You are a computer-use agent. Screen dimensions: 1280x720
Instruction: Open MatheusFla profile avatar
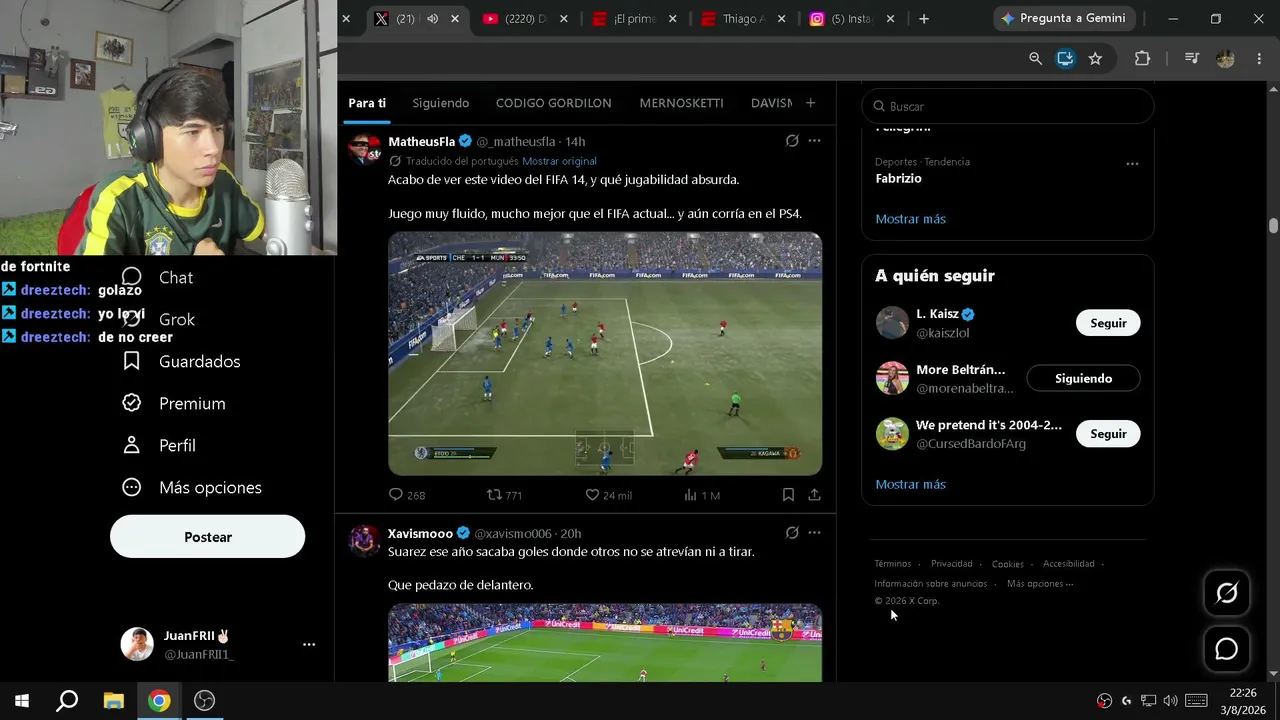(x=364, y=147)
